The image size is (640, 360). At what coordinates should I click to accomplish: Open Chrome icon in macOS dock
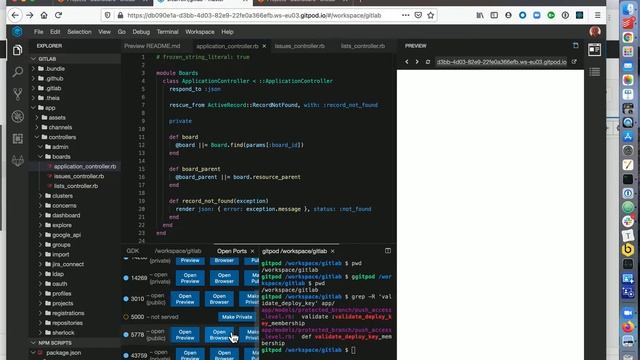point(628,38)
